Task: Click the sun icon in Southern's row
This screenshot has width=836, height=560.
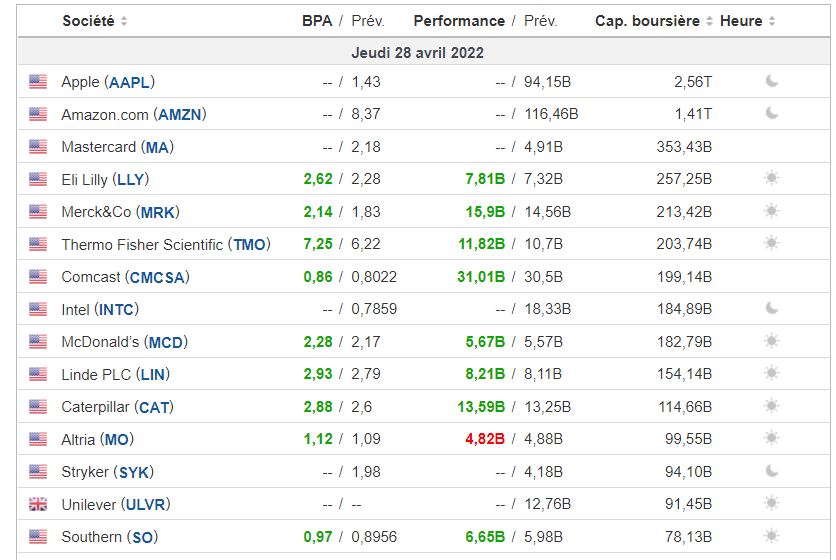Action: (771, 537)
